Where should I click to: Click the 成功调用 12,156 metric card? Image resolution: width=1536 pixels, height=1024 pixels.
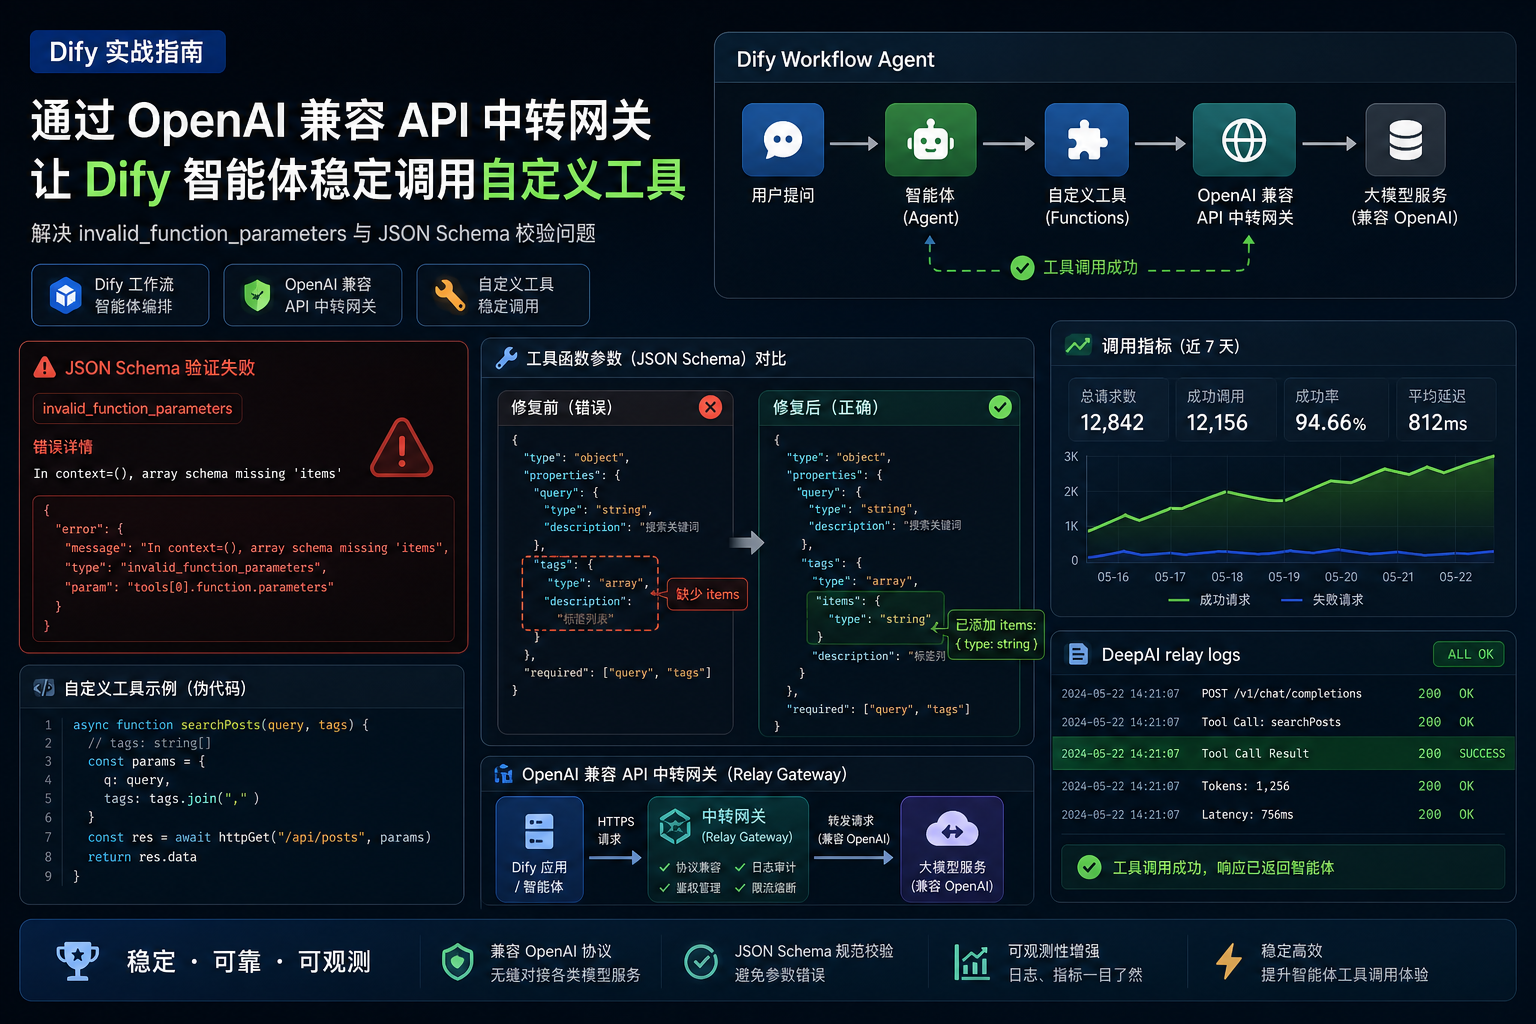[x=1227, y=409]
